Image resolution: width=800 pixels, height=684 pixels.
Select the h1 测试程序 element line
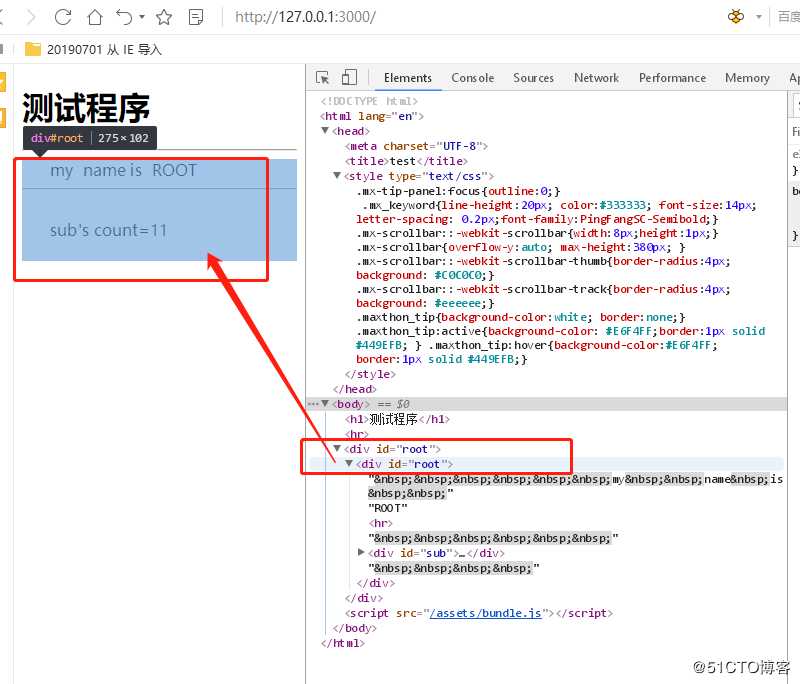click(397, 419)
